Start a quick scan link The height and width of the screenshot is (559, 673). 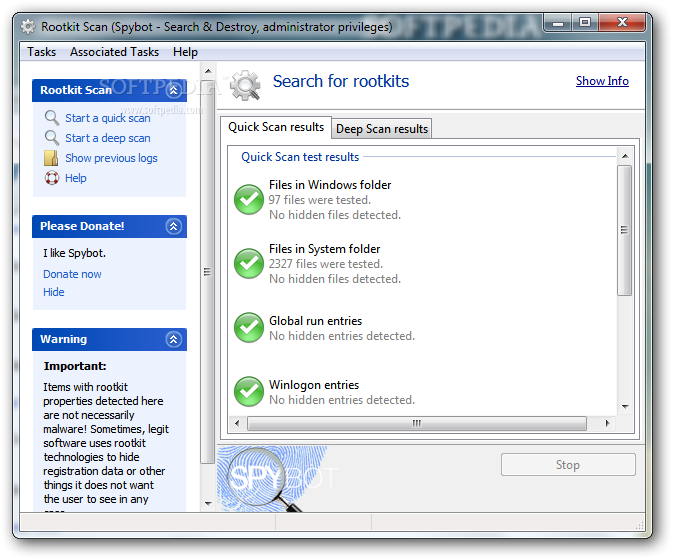tap(108, 118)
